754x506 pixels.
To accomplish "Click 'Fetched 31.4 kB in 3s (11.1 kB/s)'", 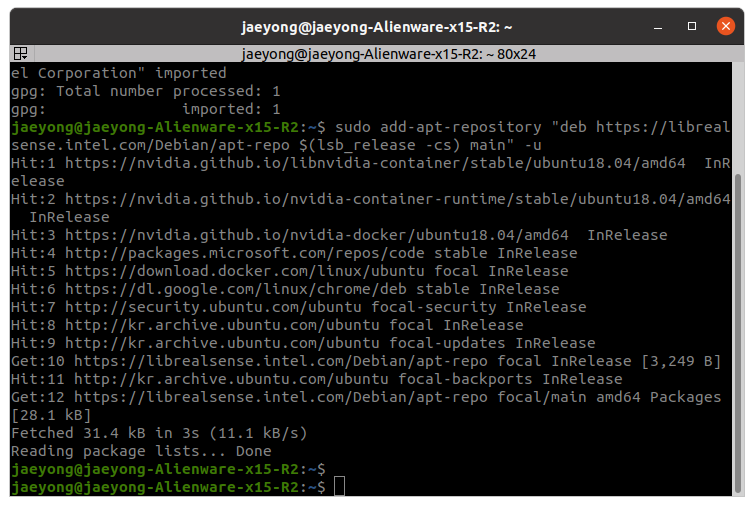I will click(159, 433).
